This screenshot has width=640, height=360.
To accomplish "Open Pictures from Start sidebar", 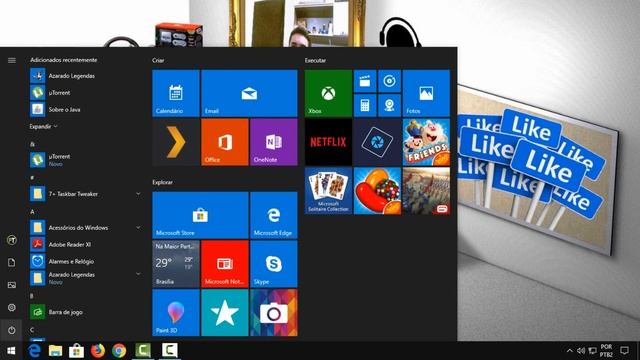I will pyautogui.click(x=11, y=285).
